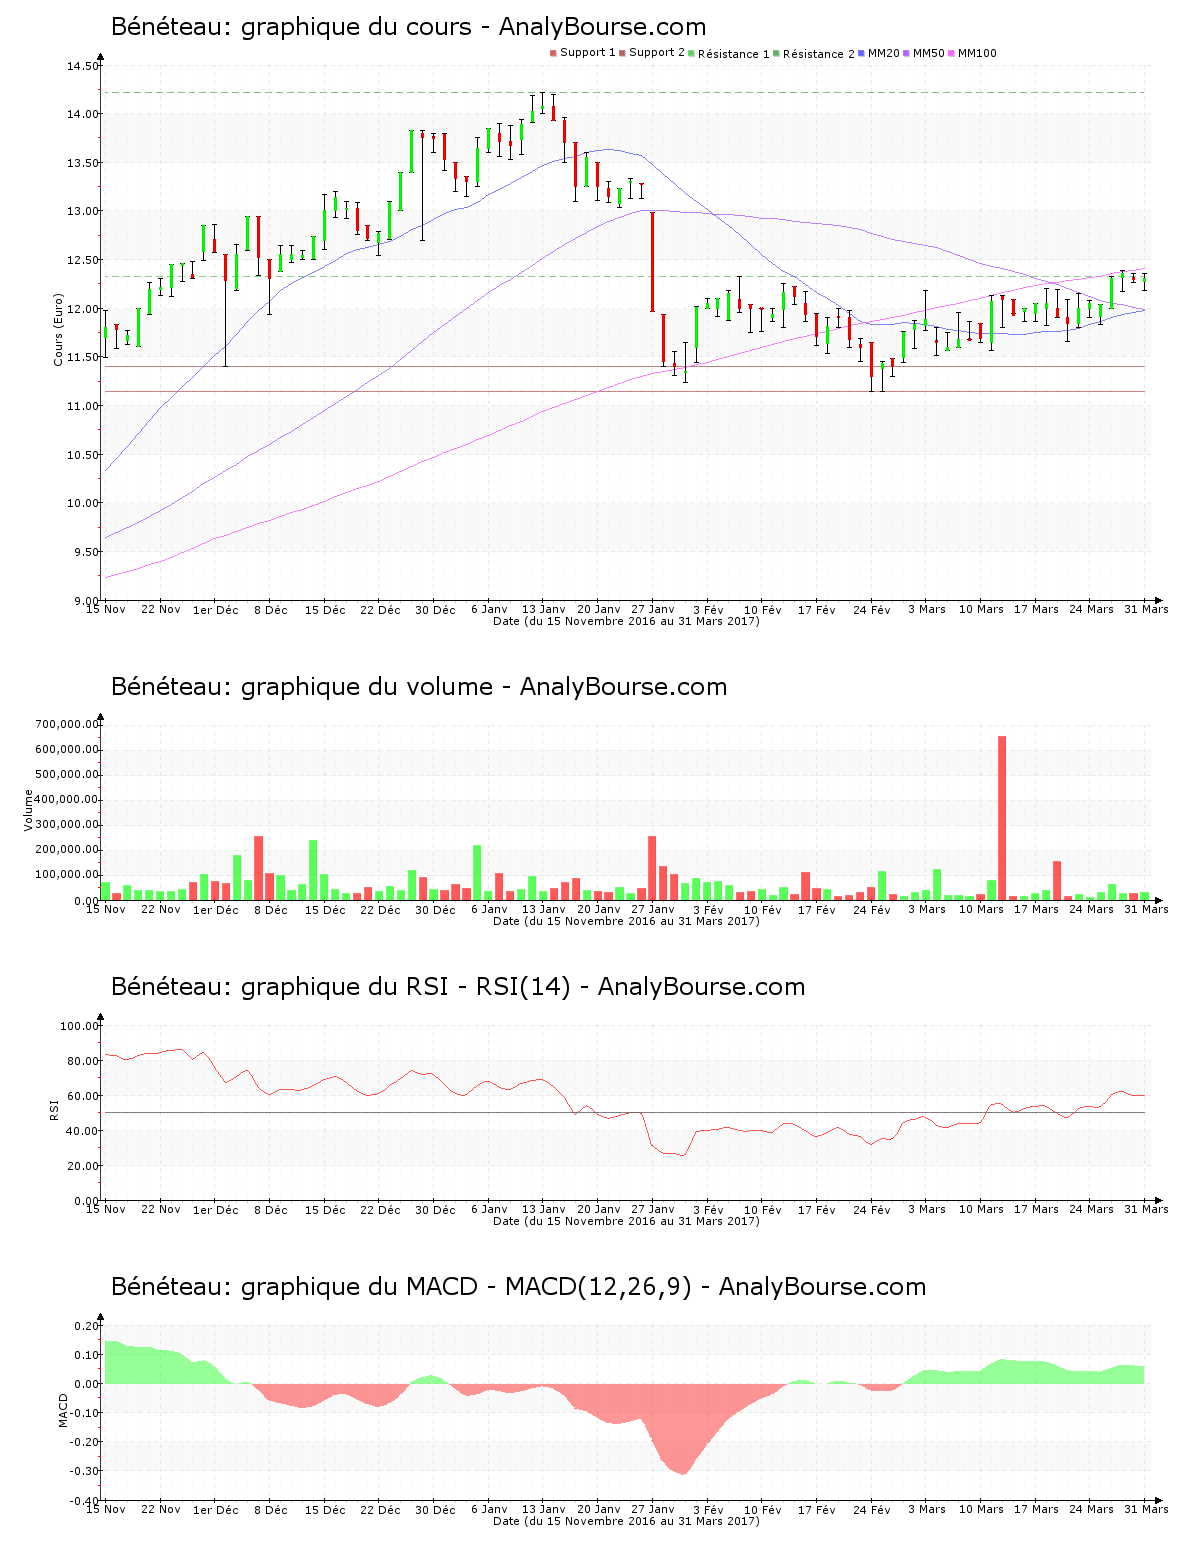Select the MM100 legend label
Screen dimensions: 1200x1550
[x=977, y=53]
